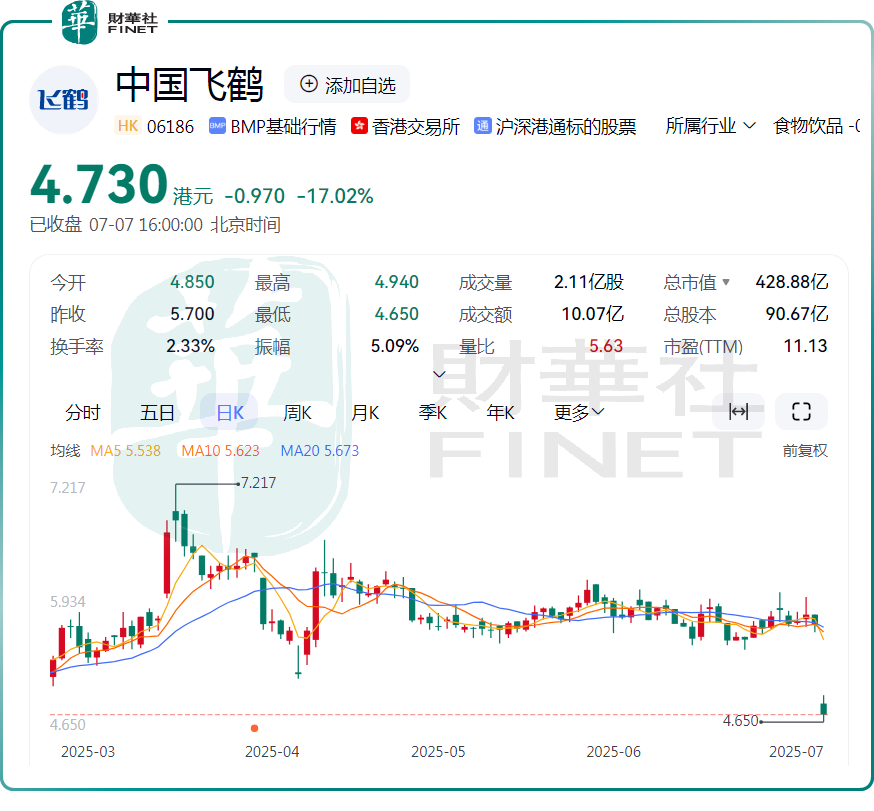Click the -0.970 price change value
The width and height of the screenshot is (874, 811).
click(x=255, y=196)
